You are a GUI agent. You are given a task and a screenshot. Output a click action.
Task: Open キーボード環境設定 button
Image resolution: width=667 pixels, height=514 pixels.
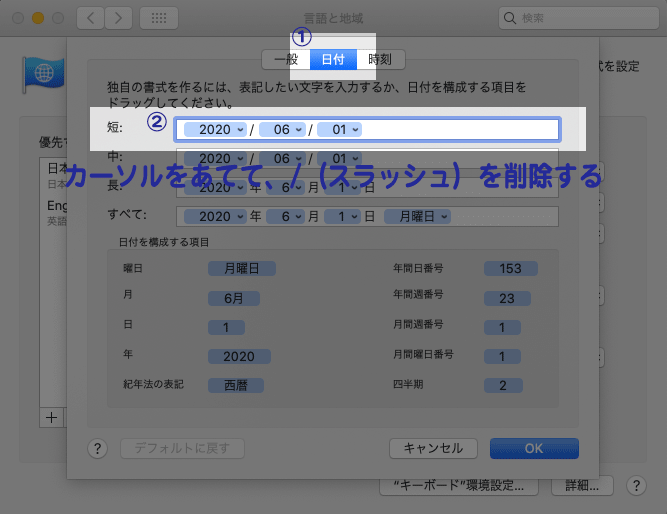[459, 486]
